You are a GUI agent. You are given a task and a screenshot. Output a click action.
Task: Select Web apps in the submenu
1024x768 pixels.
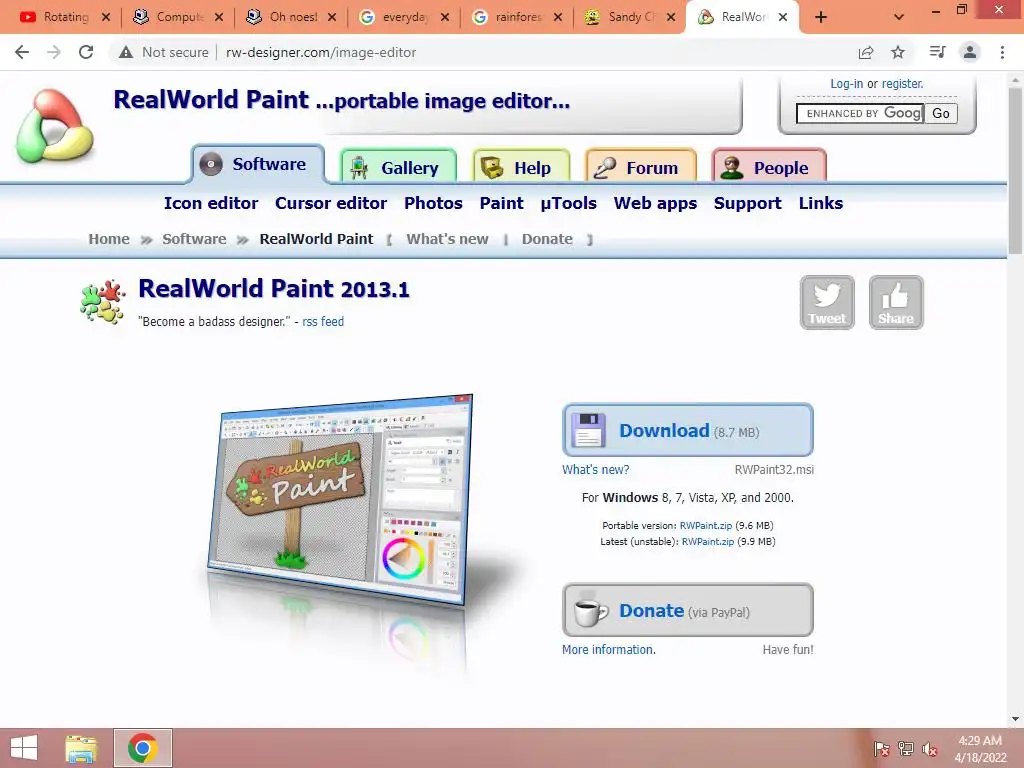(655, 203)
